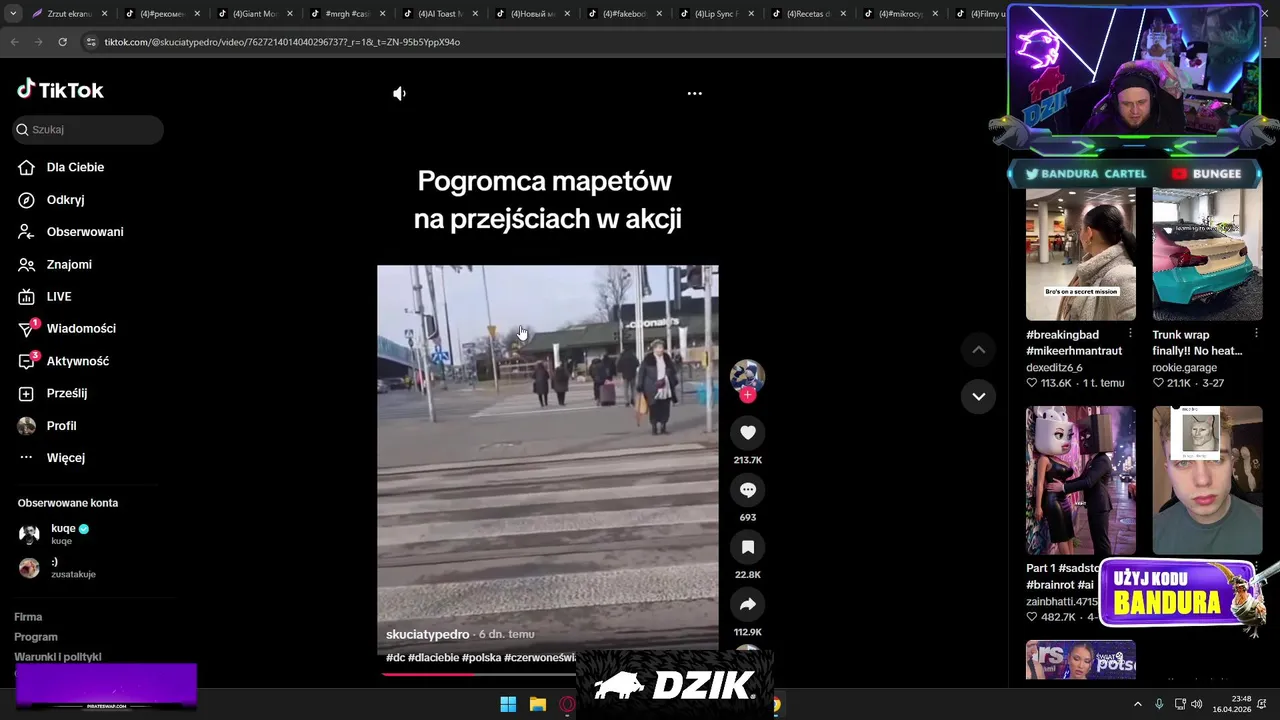
Task: Show hidden system tray icons
Action: [1137, 704]
